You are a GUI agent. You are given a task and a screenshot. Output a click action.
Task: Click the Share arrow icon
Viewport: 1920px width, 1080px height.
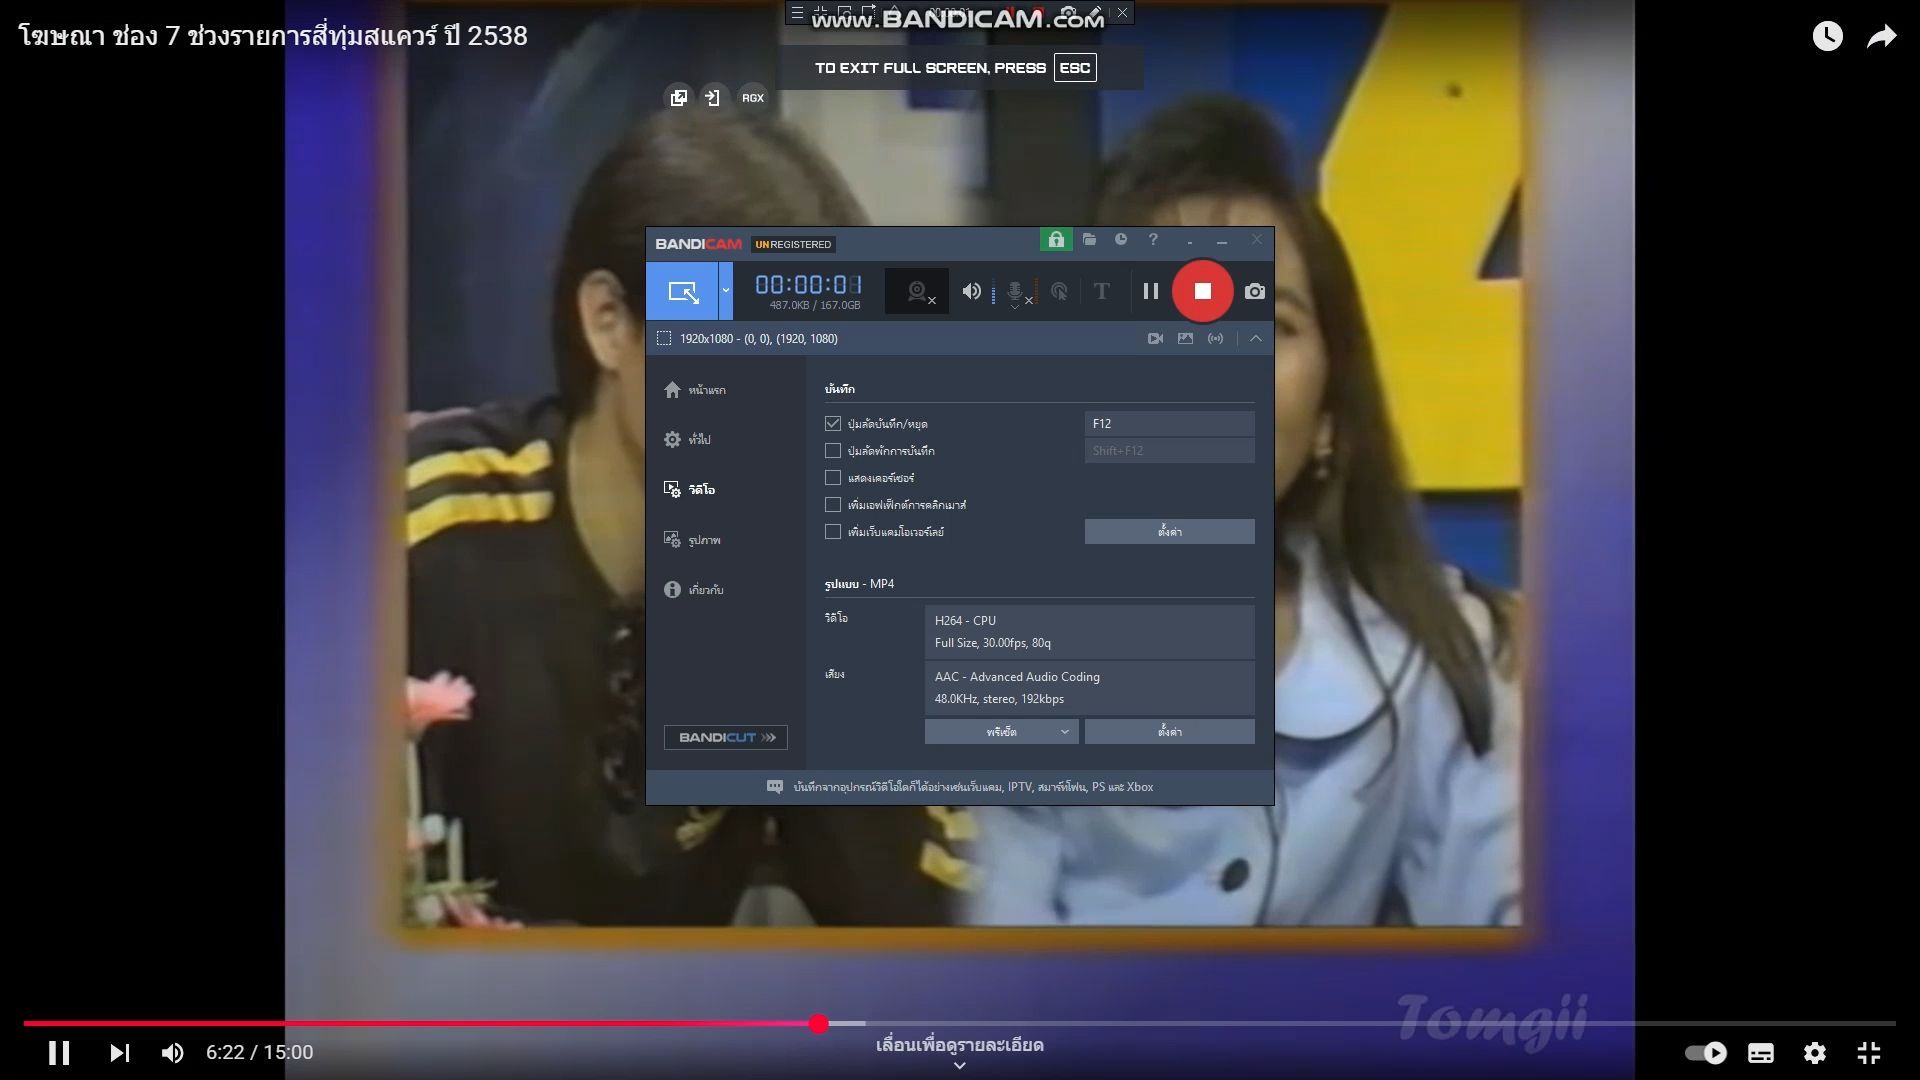pos(1882,36)
